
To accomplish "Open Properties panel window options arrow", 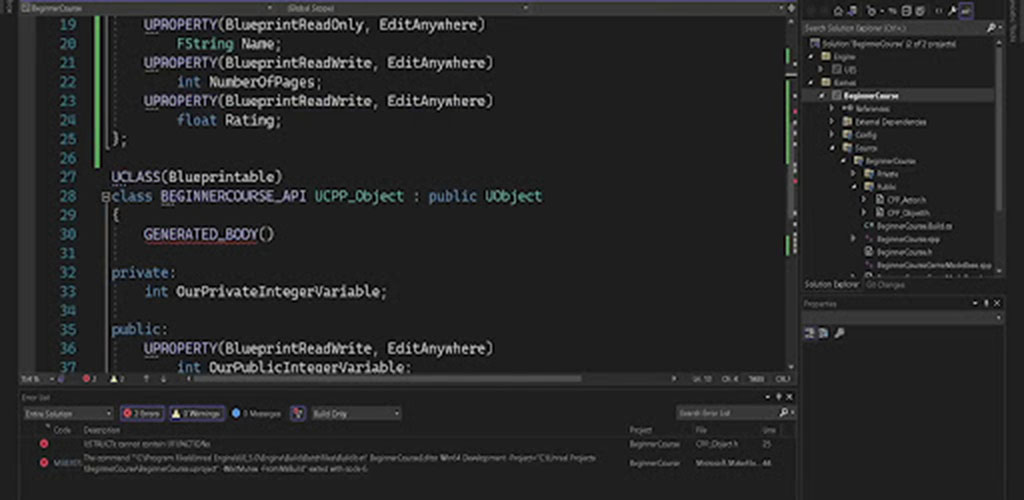I will tap(975, 304).
